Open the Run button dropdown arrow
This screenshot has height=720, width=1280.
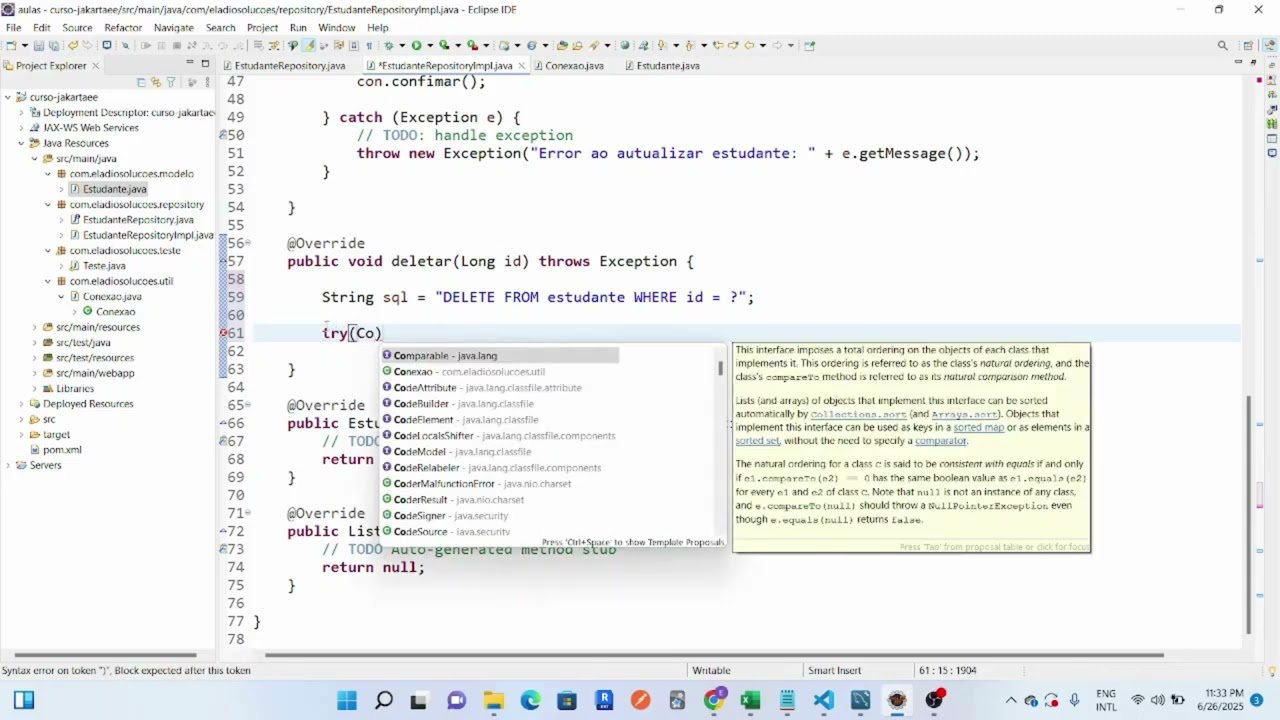click(429, 45)
